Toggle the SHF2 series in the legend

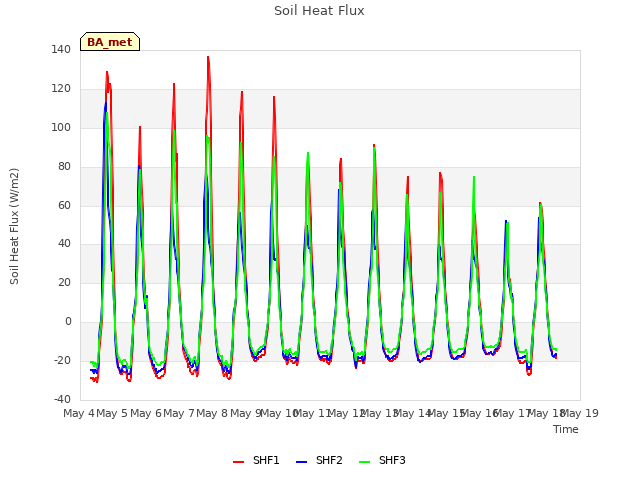point(319,460)
